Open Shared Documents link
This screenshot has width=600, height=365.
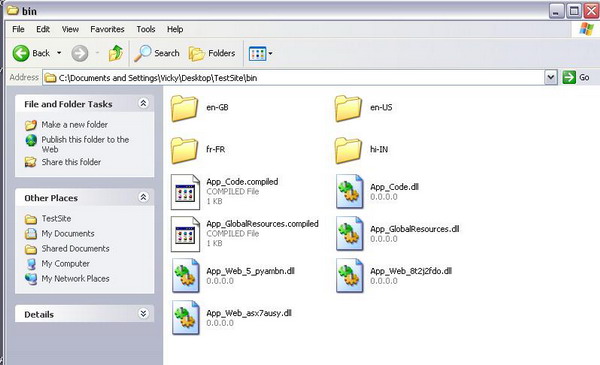coord(75,248)
